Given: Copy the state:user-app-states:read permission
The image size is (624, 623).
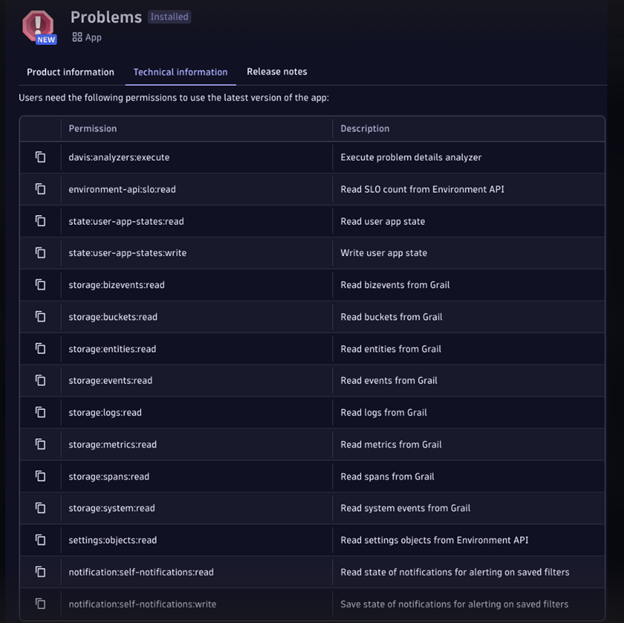Looking at the screenshot, I should pyautogui.click(x=41, y=221).
